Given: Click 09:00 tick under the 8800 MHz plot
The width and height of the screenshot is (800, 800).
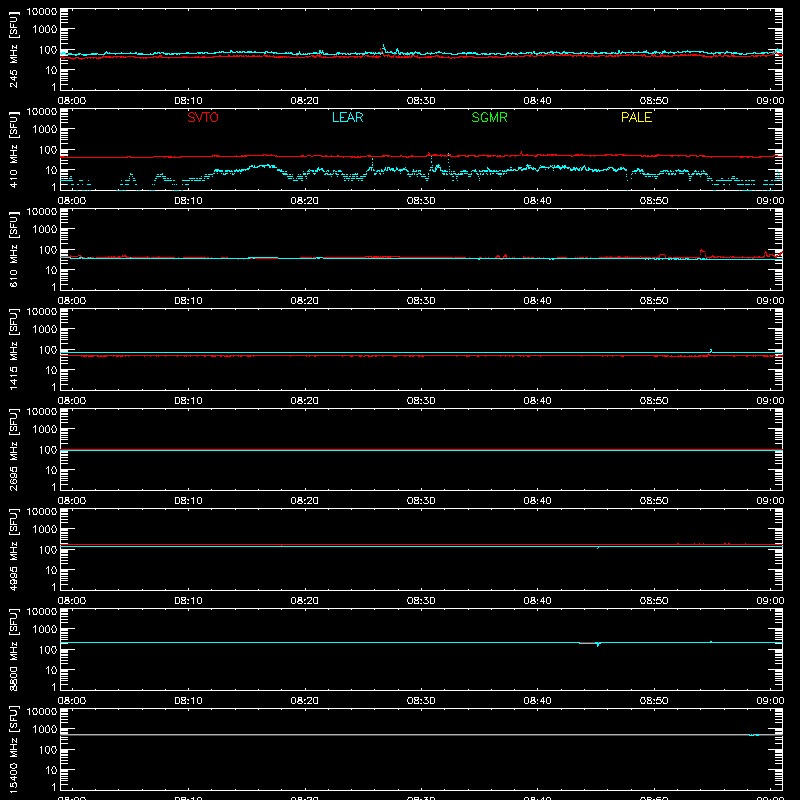Looking at the screenshot, I should click(770, 701).
